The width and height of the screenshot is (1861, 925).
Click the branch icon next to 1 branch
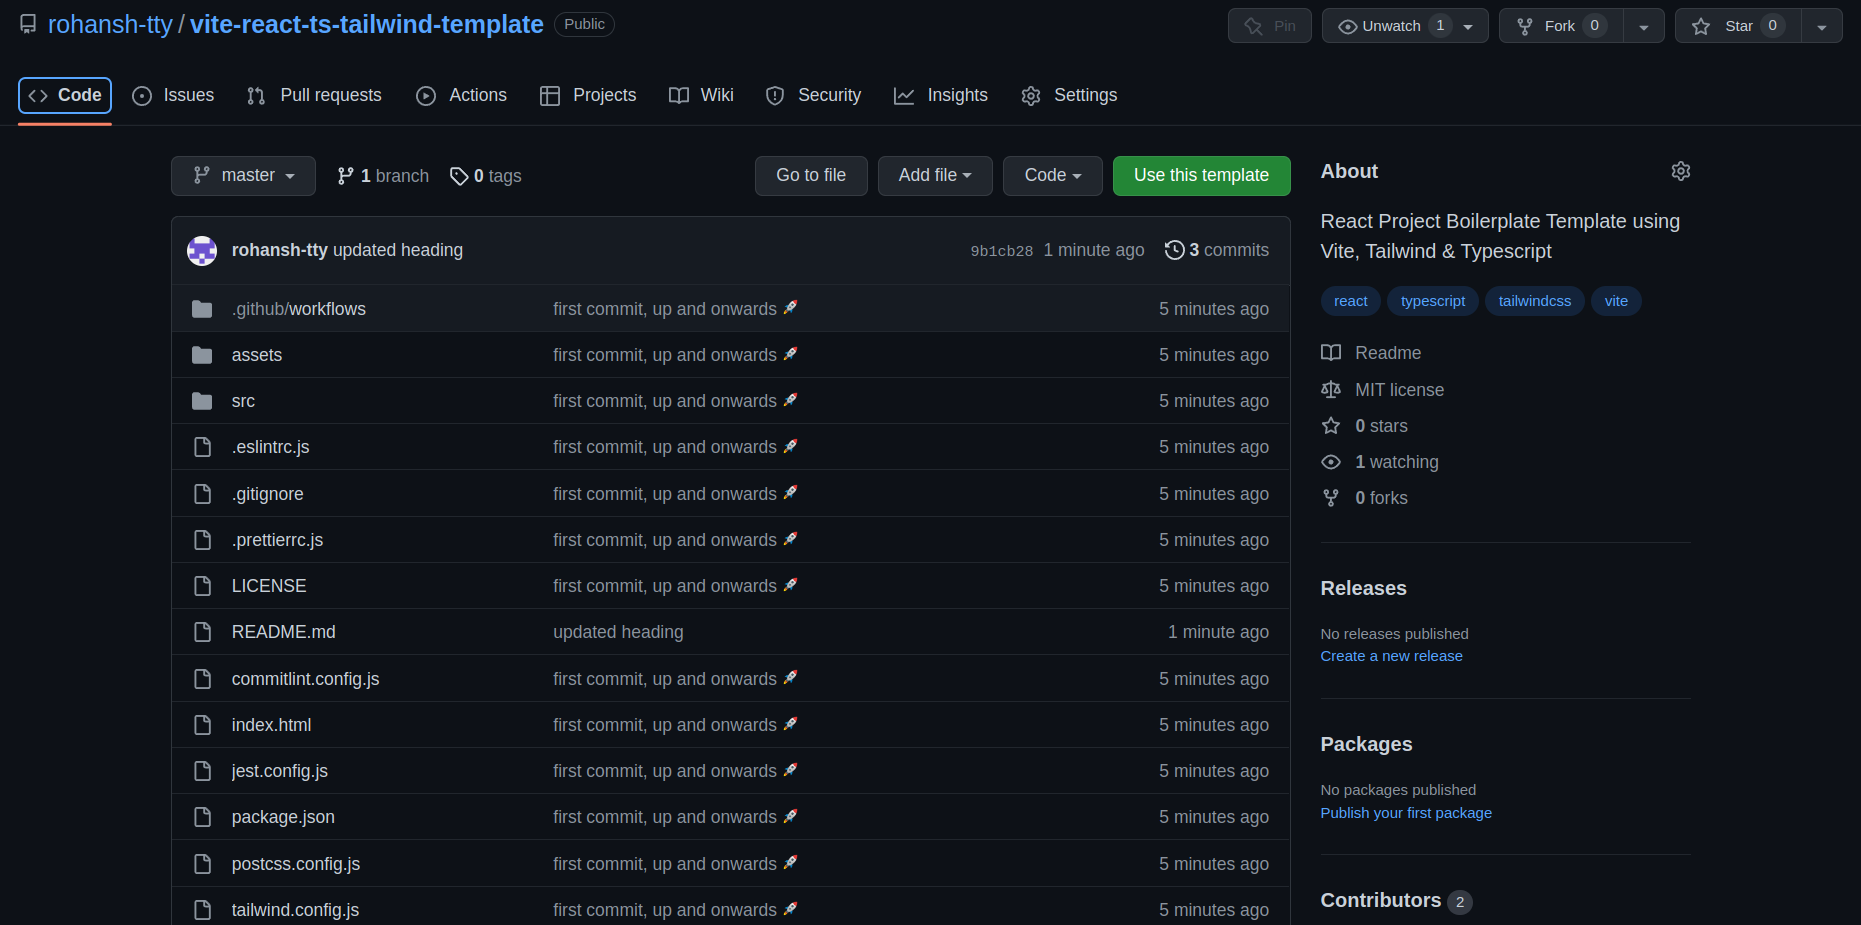(346, 176)
